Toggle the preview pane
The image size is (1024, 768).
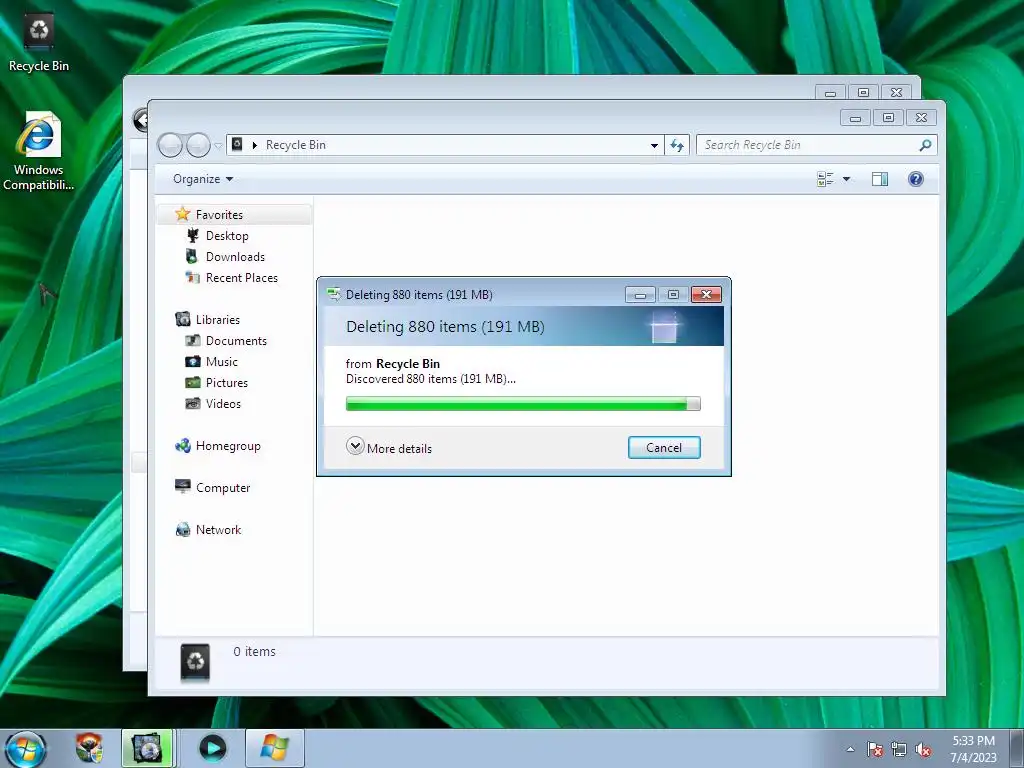(x=880, y=179)
